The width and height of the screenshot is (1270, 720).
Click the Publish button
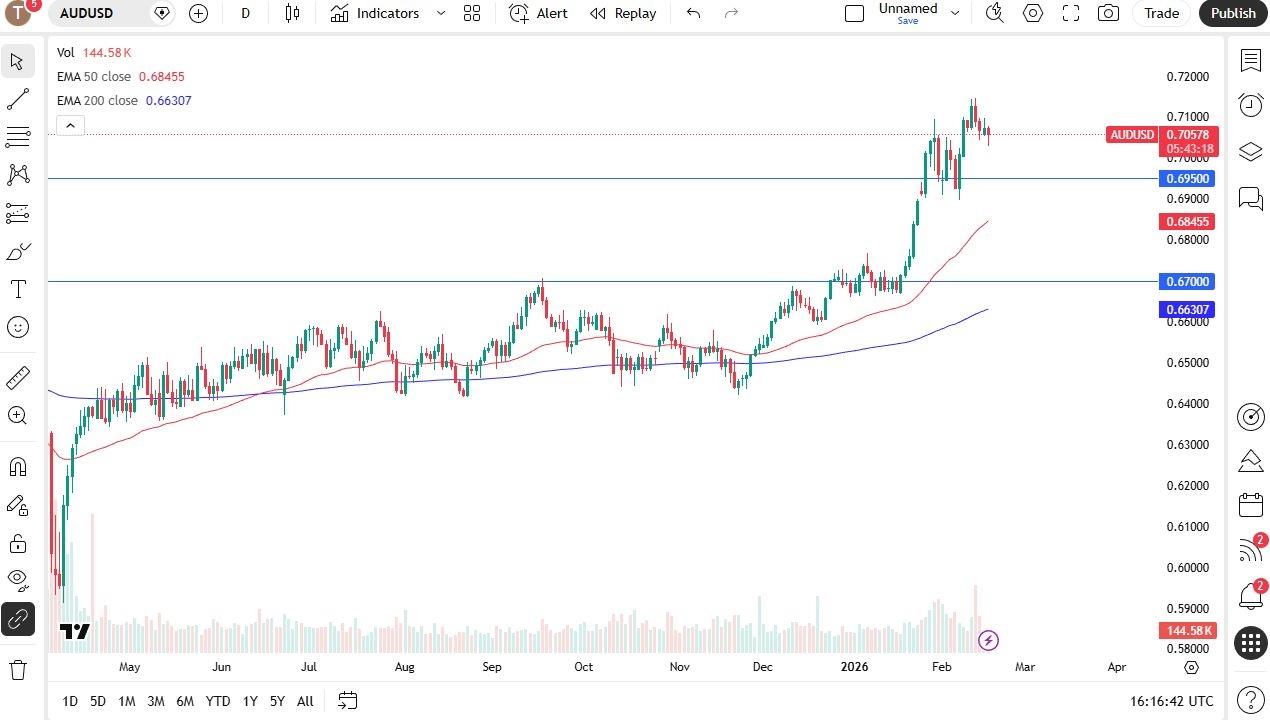point(1232,13)
